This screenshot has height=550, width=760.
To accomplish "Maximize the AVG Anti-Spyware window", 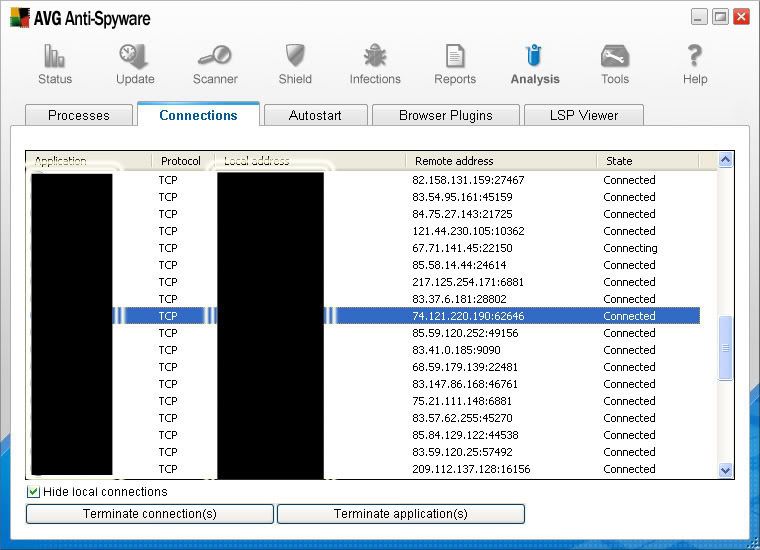I will [720, 17].
